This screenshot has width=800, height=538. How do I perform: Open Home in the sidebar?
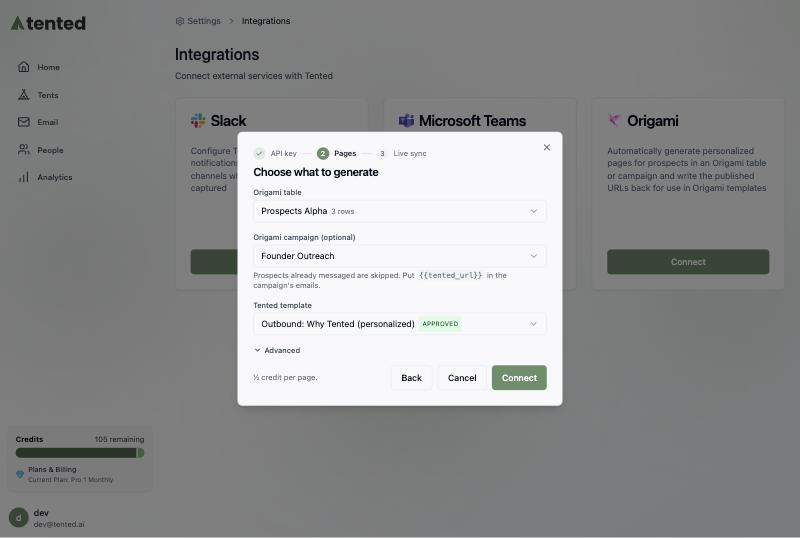tap(48, 67)
